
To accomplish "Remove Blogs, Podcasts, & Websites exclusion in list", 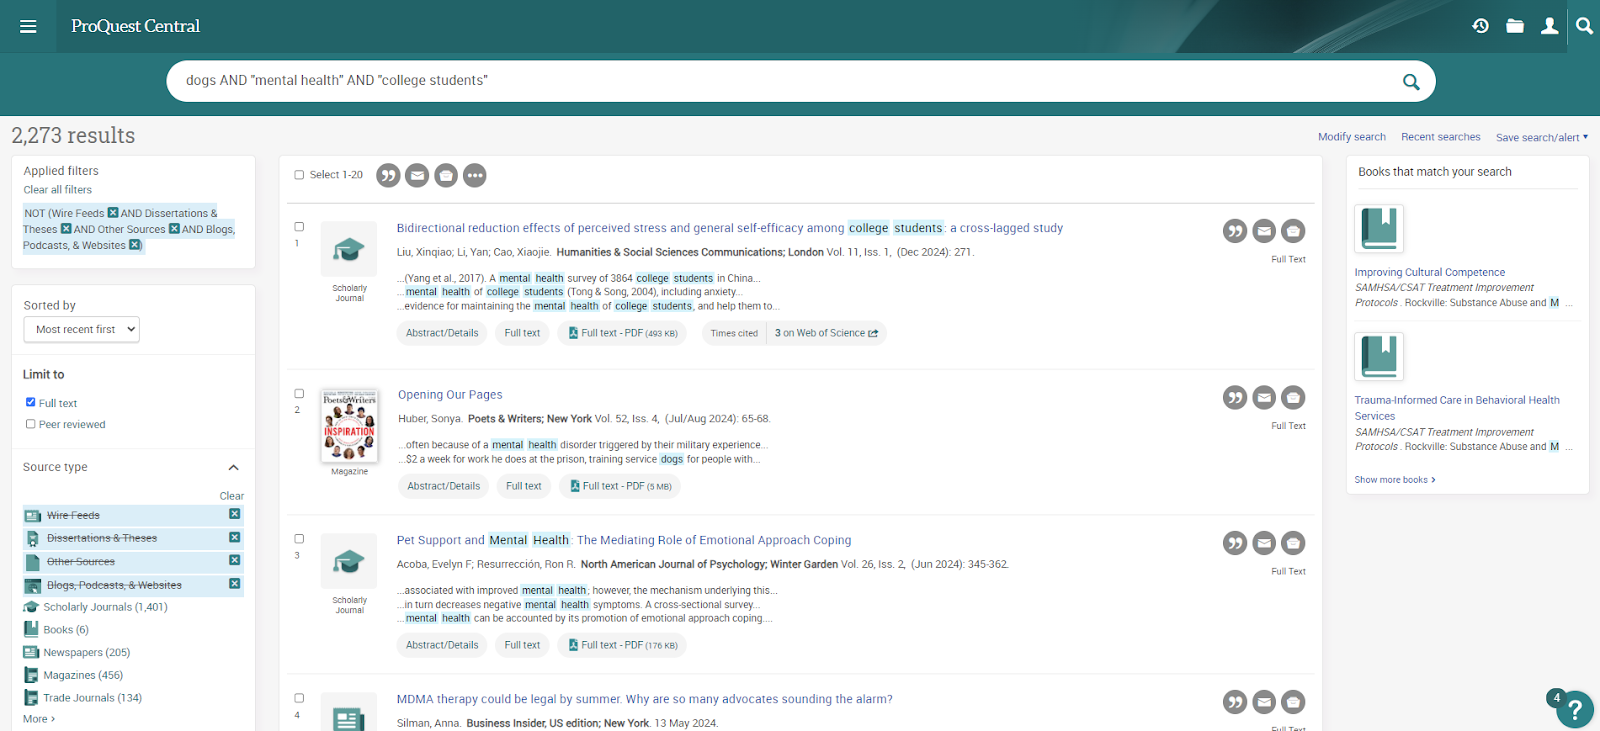I will (234, 584).
